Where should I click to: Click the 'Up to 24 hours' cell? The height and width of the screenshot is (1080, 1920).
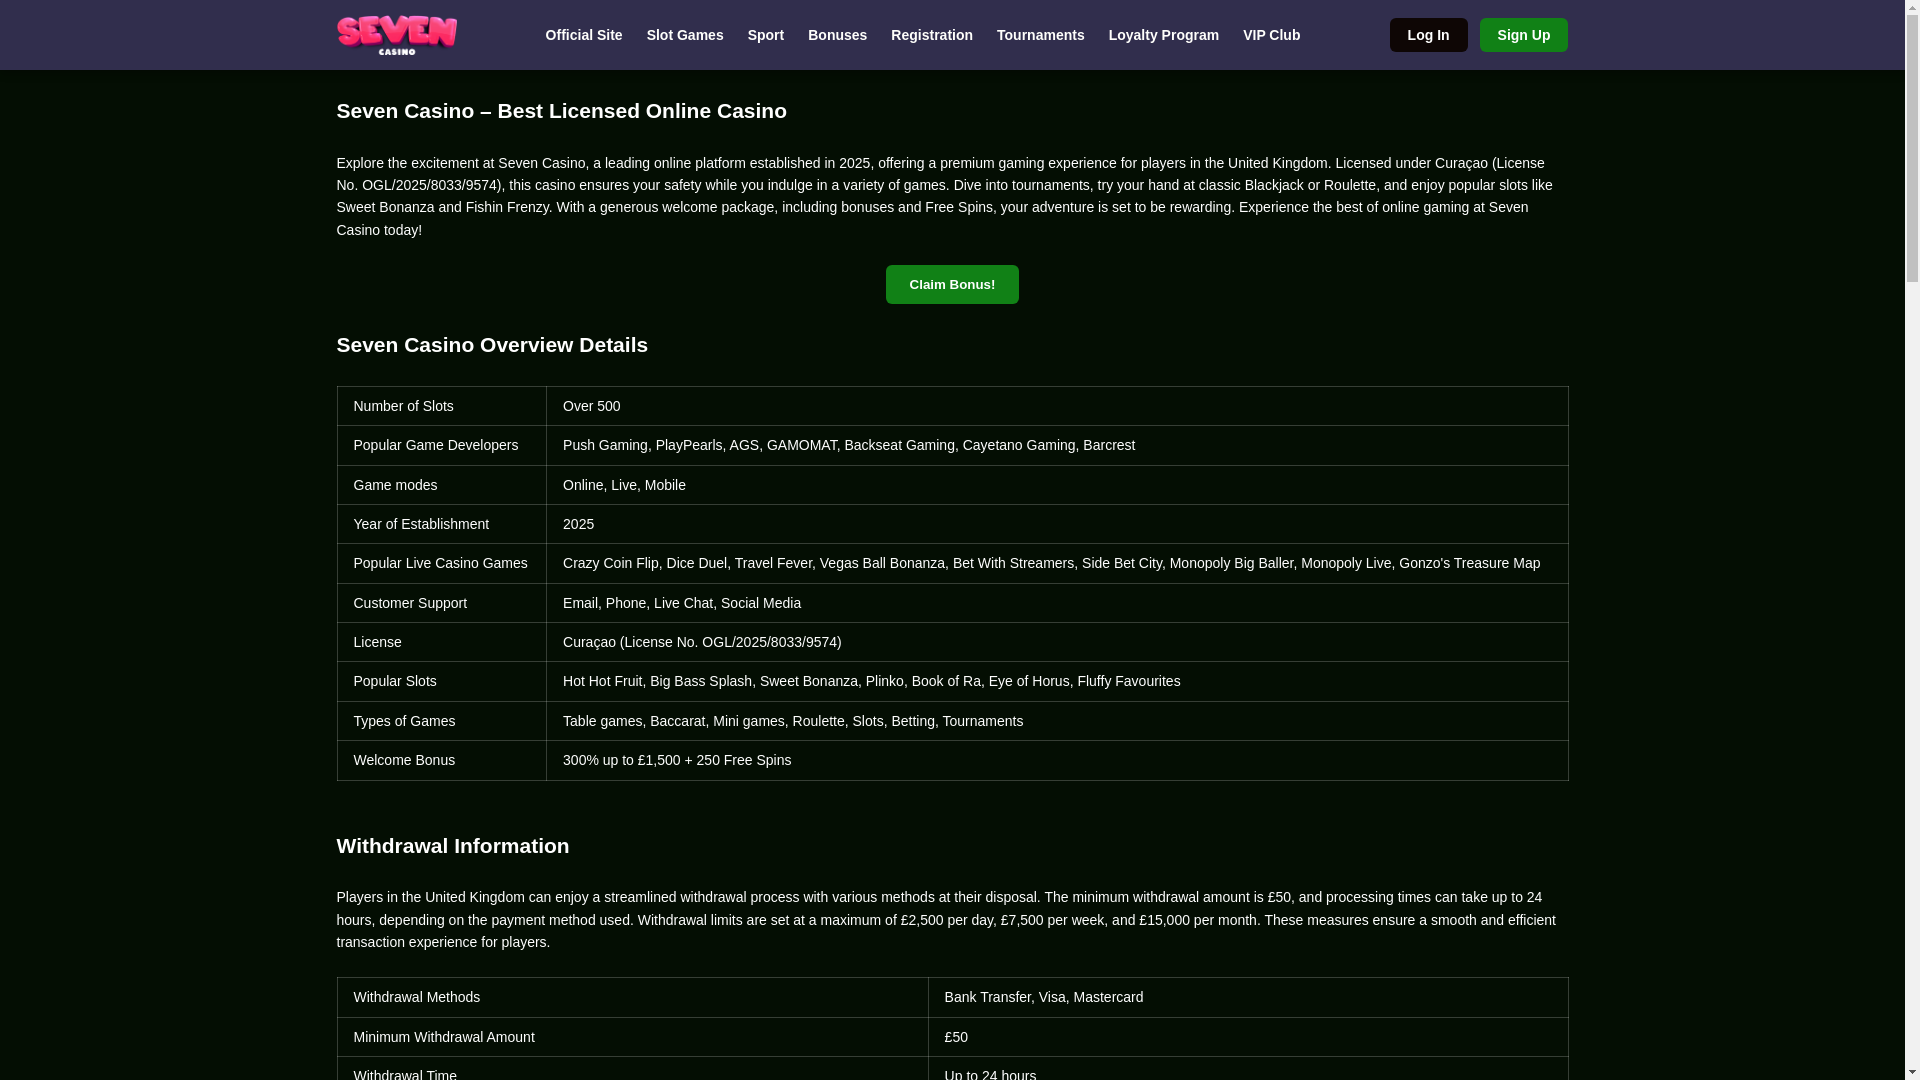point(1248,1069)
